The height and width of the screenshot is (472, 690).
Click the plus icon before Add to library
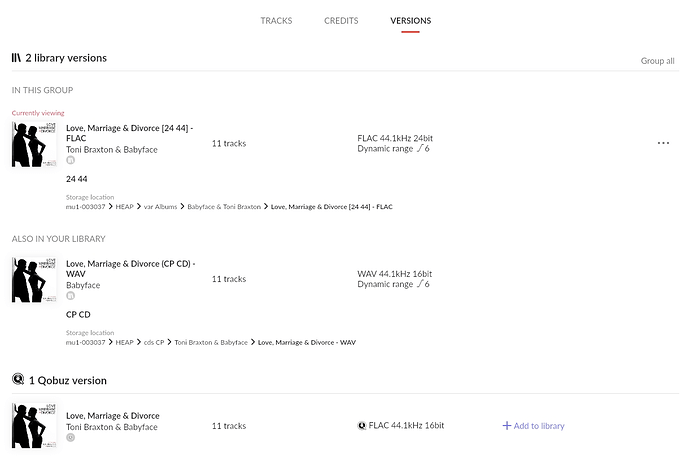(506, 425)
